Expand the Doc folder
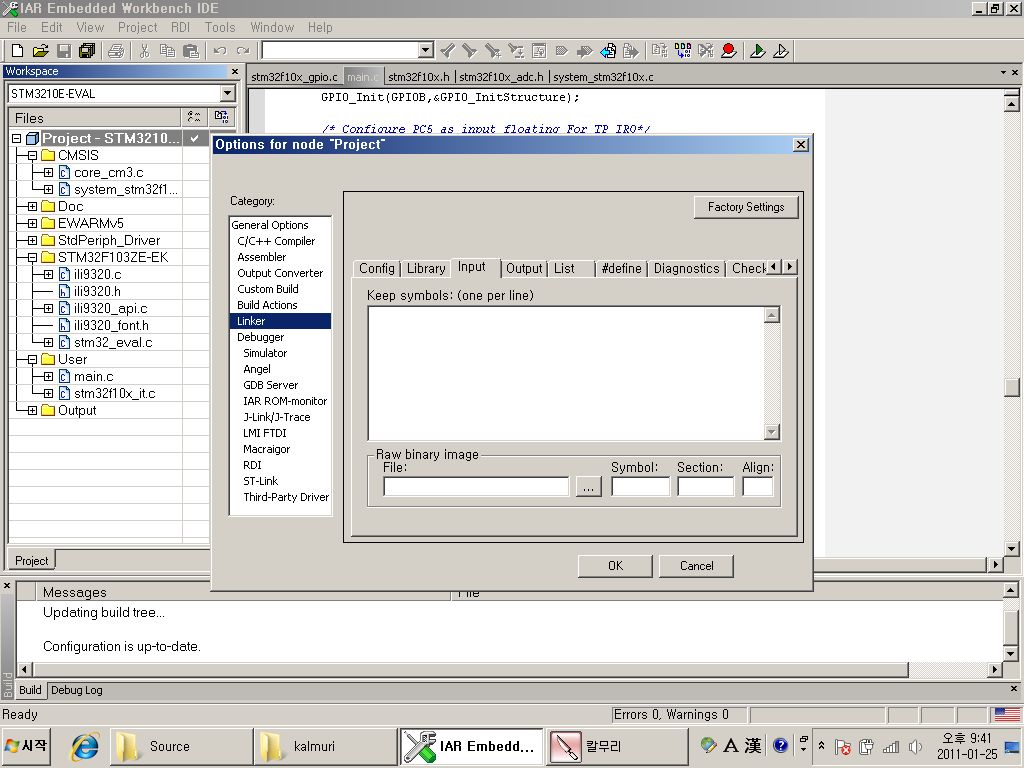This screenshot has height=768, width=1024. [32, 206]
